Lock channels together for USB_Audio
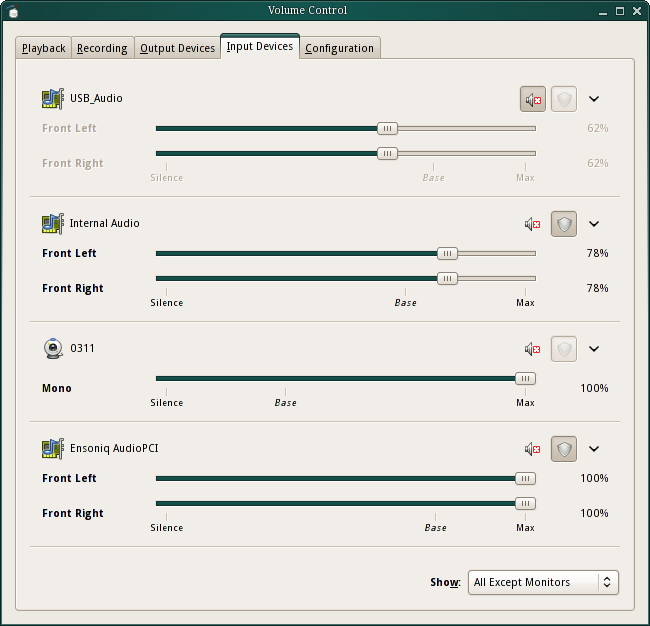 point(564,99)
